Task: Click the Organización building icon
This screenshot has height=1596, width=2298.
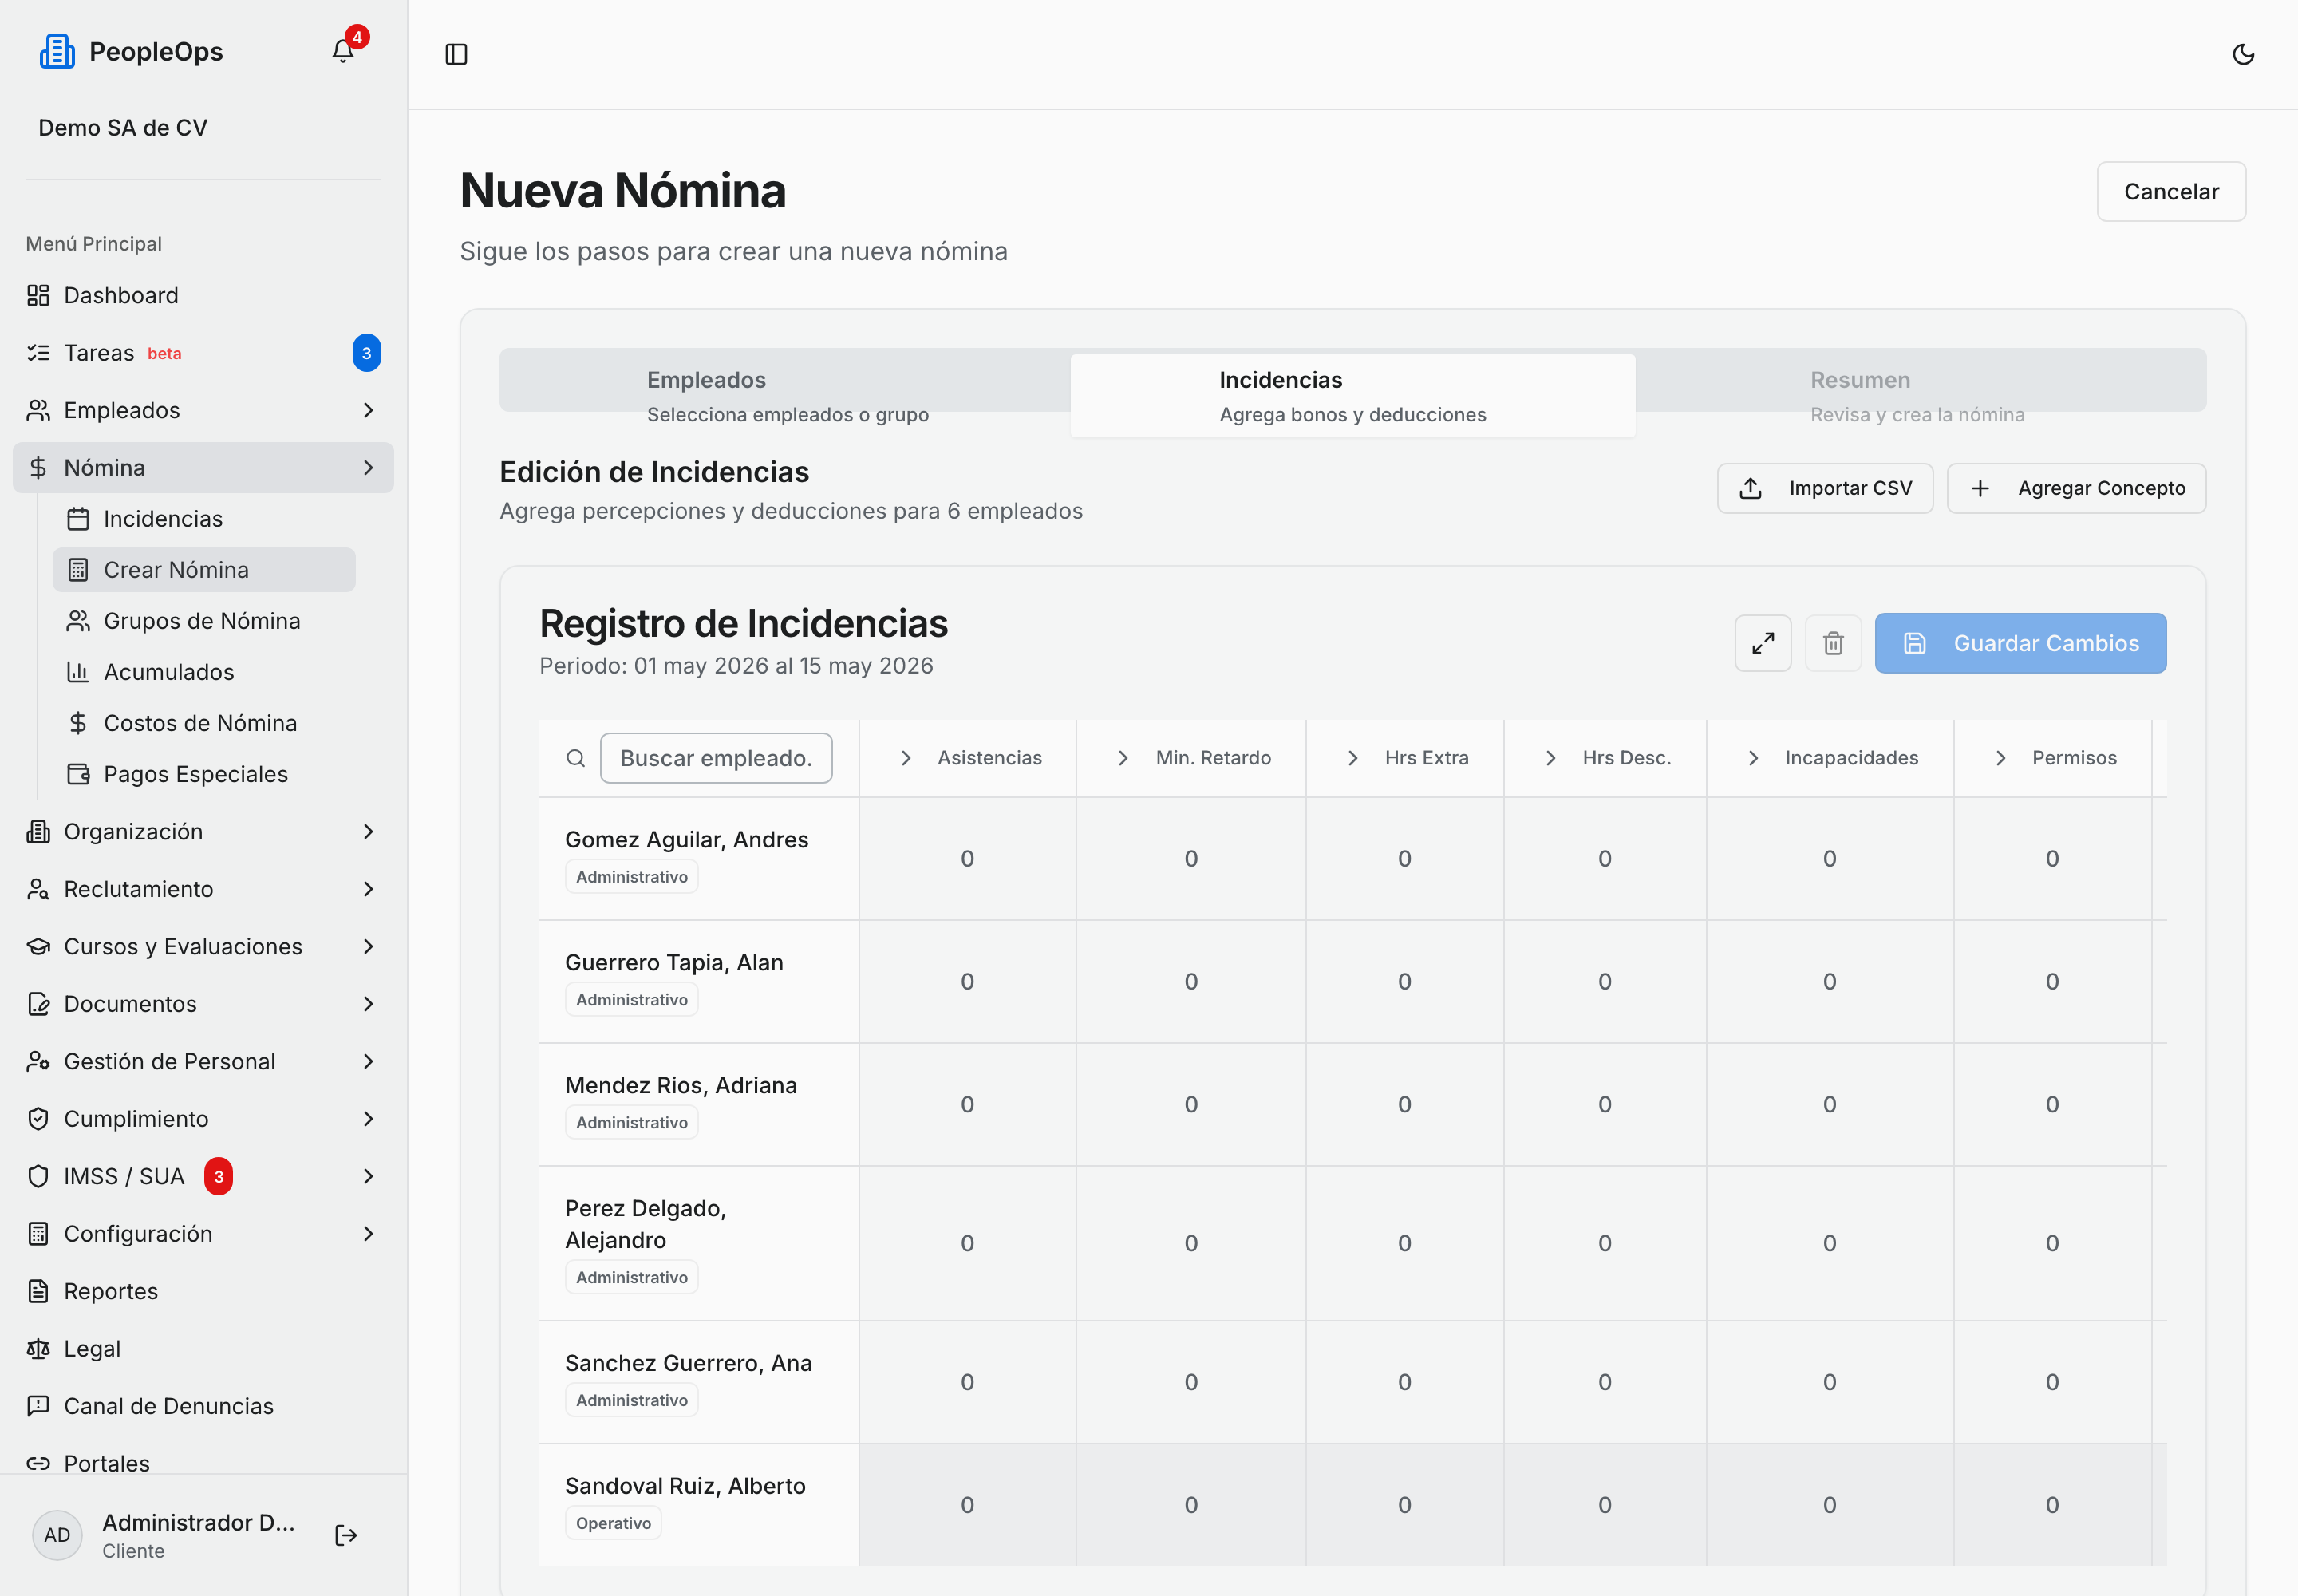Action: point(38,832)
